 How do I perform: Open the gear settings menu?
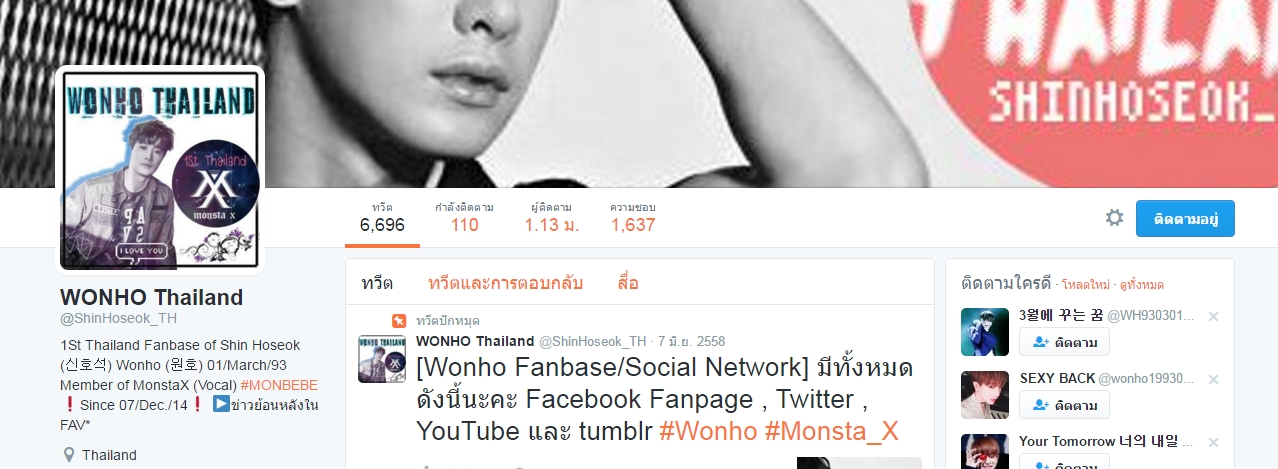(x=1114, y=218)
